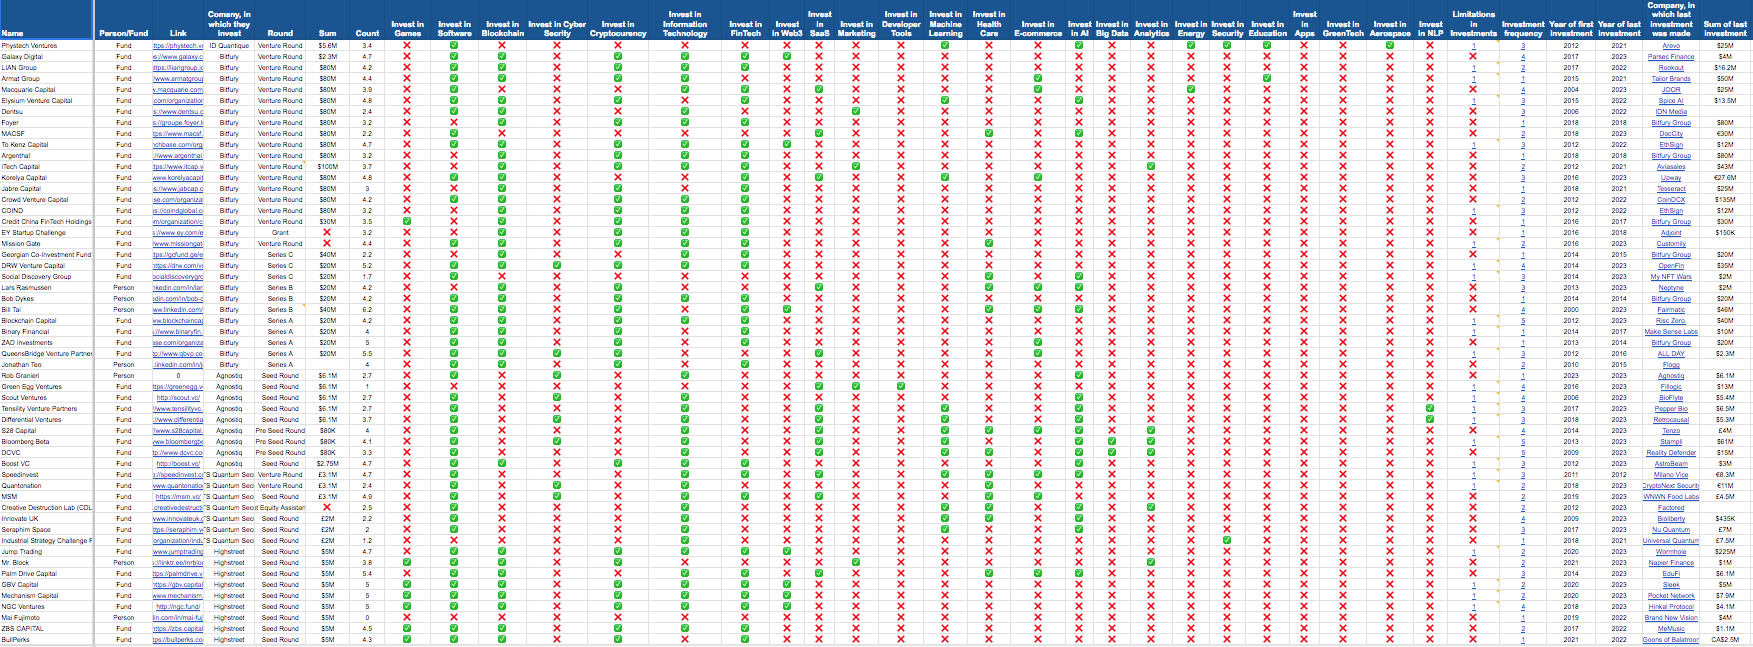Viewport: 1753px width, 647px height.
Task: Click Phystech Ventures' Invest in Aerospace green checkmark
Action: (x=1389, y=46)
